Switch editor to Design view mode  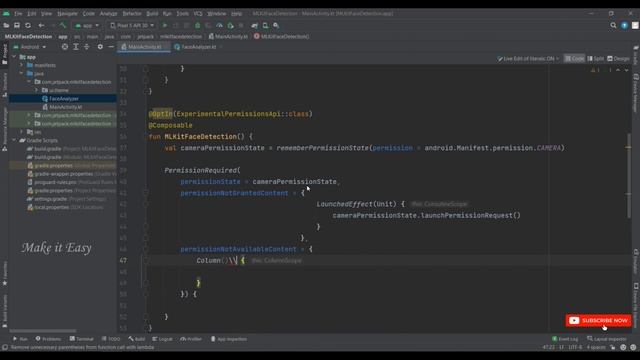(x=618, y=59)
